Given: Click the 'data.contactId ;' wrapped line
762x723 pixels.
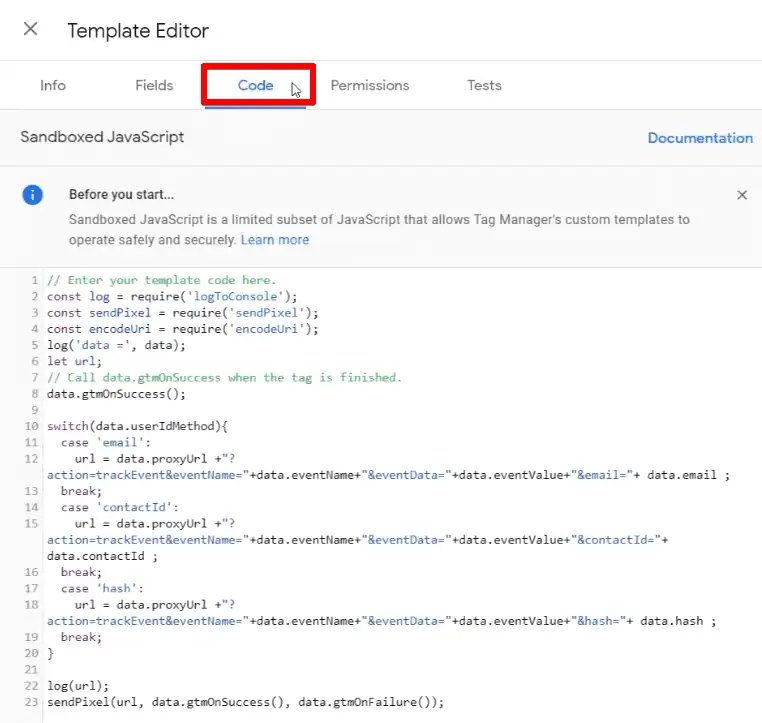Looking at the screenshot, I should click(x=102, y=556).
